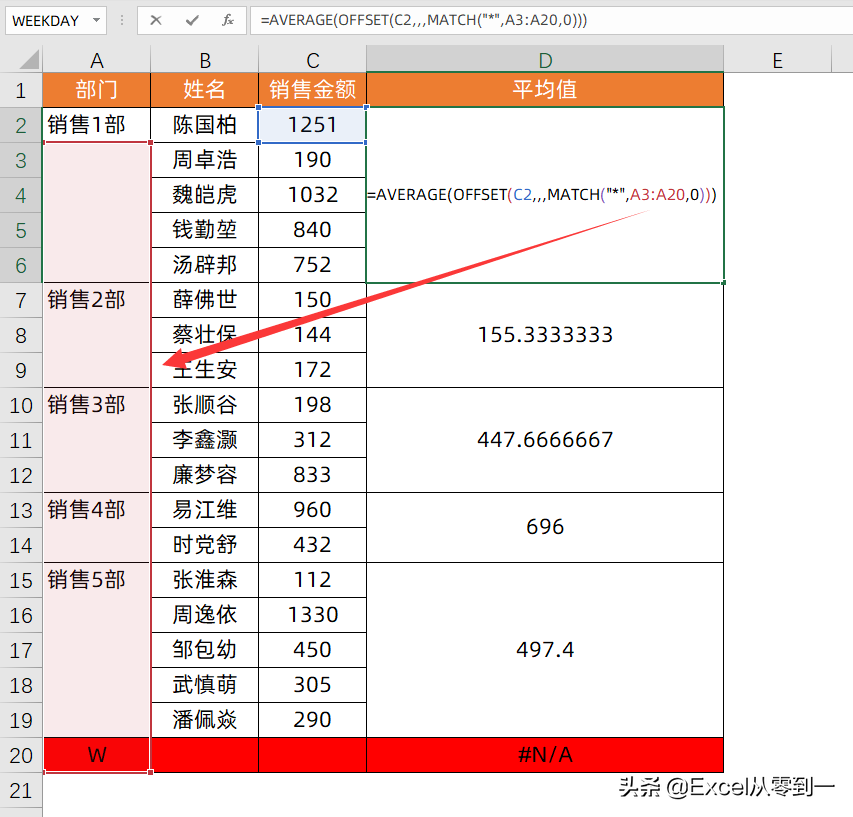Click the Select All corner triangle

tap(29, 59)
